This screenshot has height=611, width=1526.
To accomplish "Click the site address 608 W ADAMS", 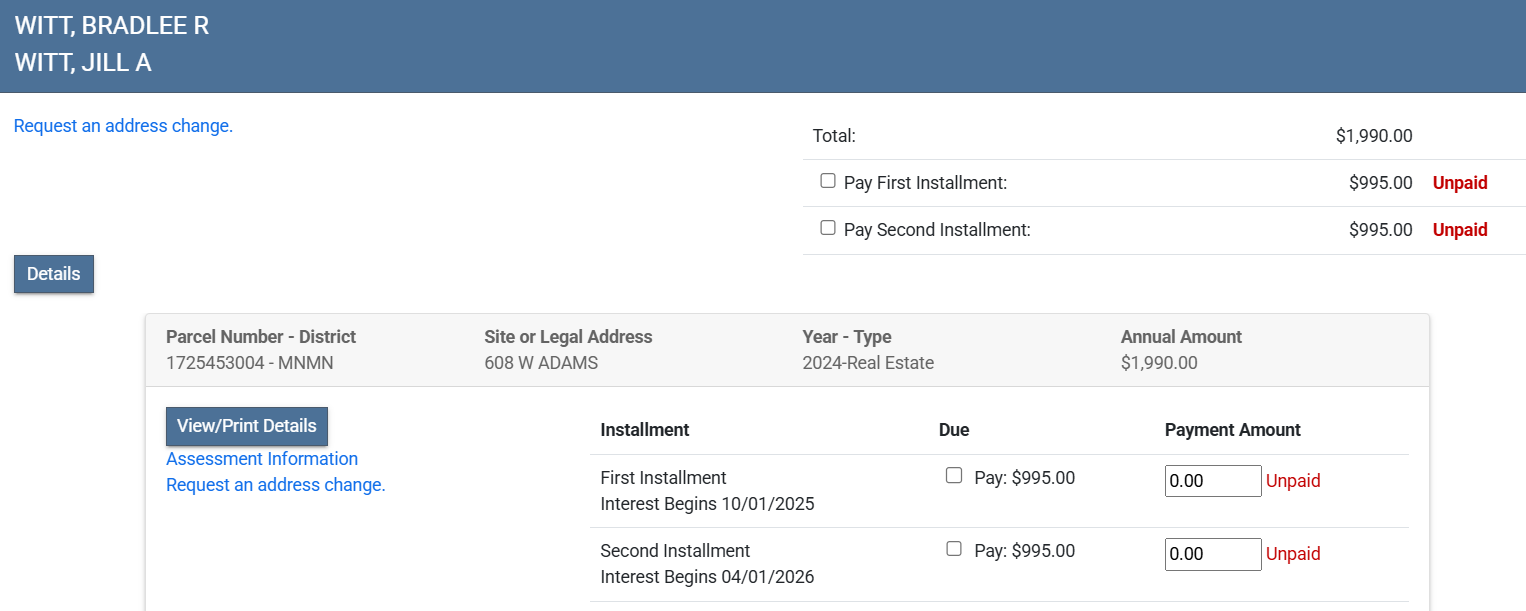I will tap(540, 363).
